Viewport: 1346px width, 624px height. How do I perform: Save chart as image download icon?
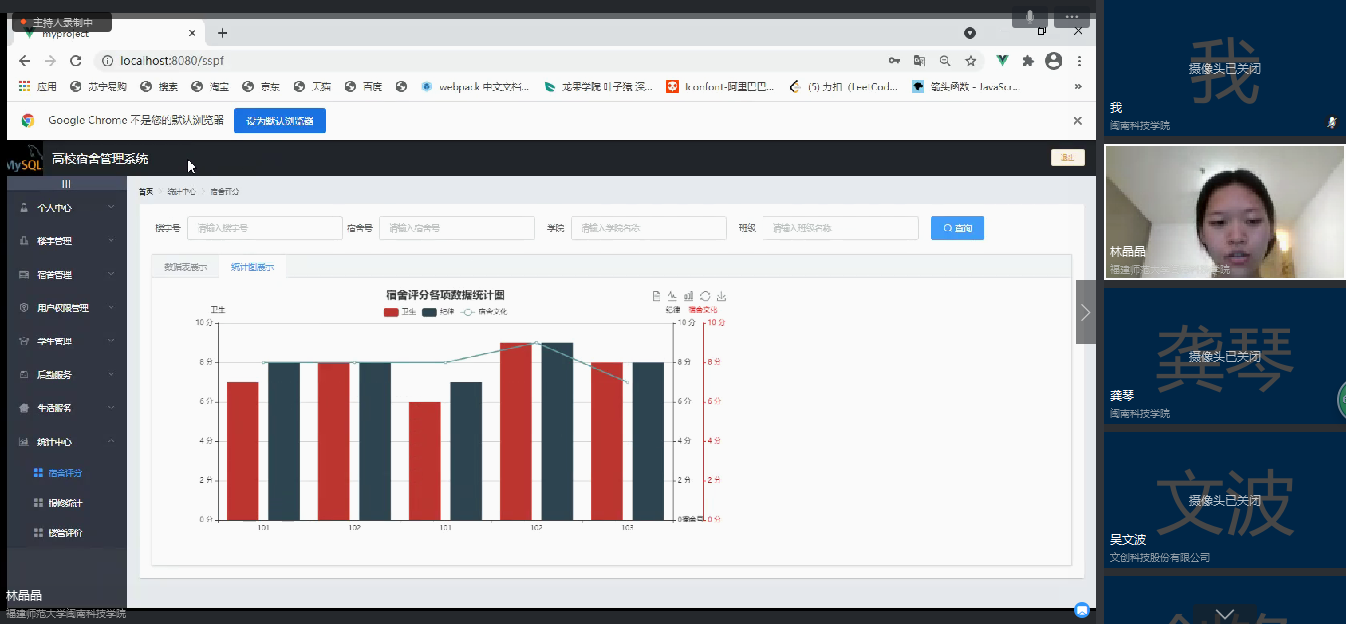(x=721, y=296)
